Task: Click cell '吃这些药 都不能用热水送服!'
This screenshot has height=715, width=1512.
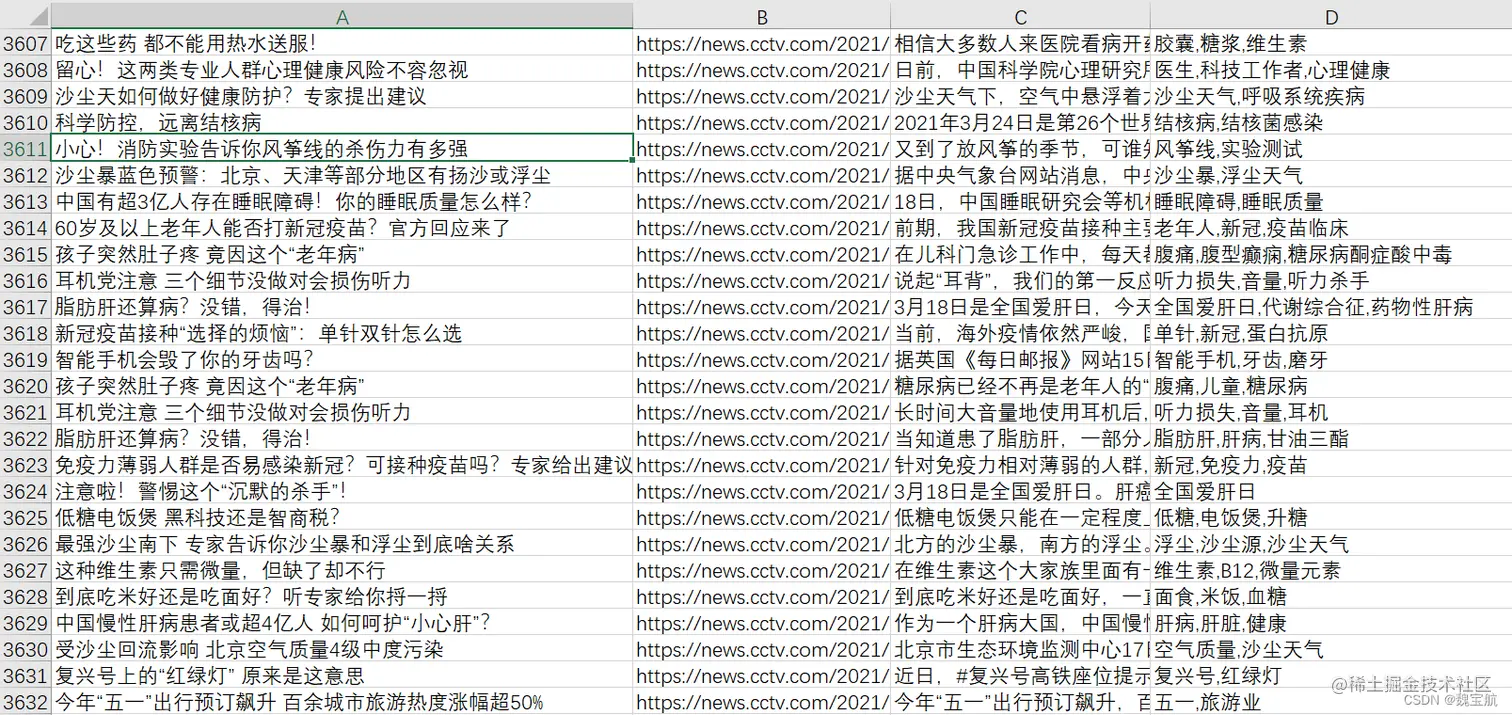Action: pos(342,44)
